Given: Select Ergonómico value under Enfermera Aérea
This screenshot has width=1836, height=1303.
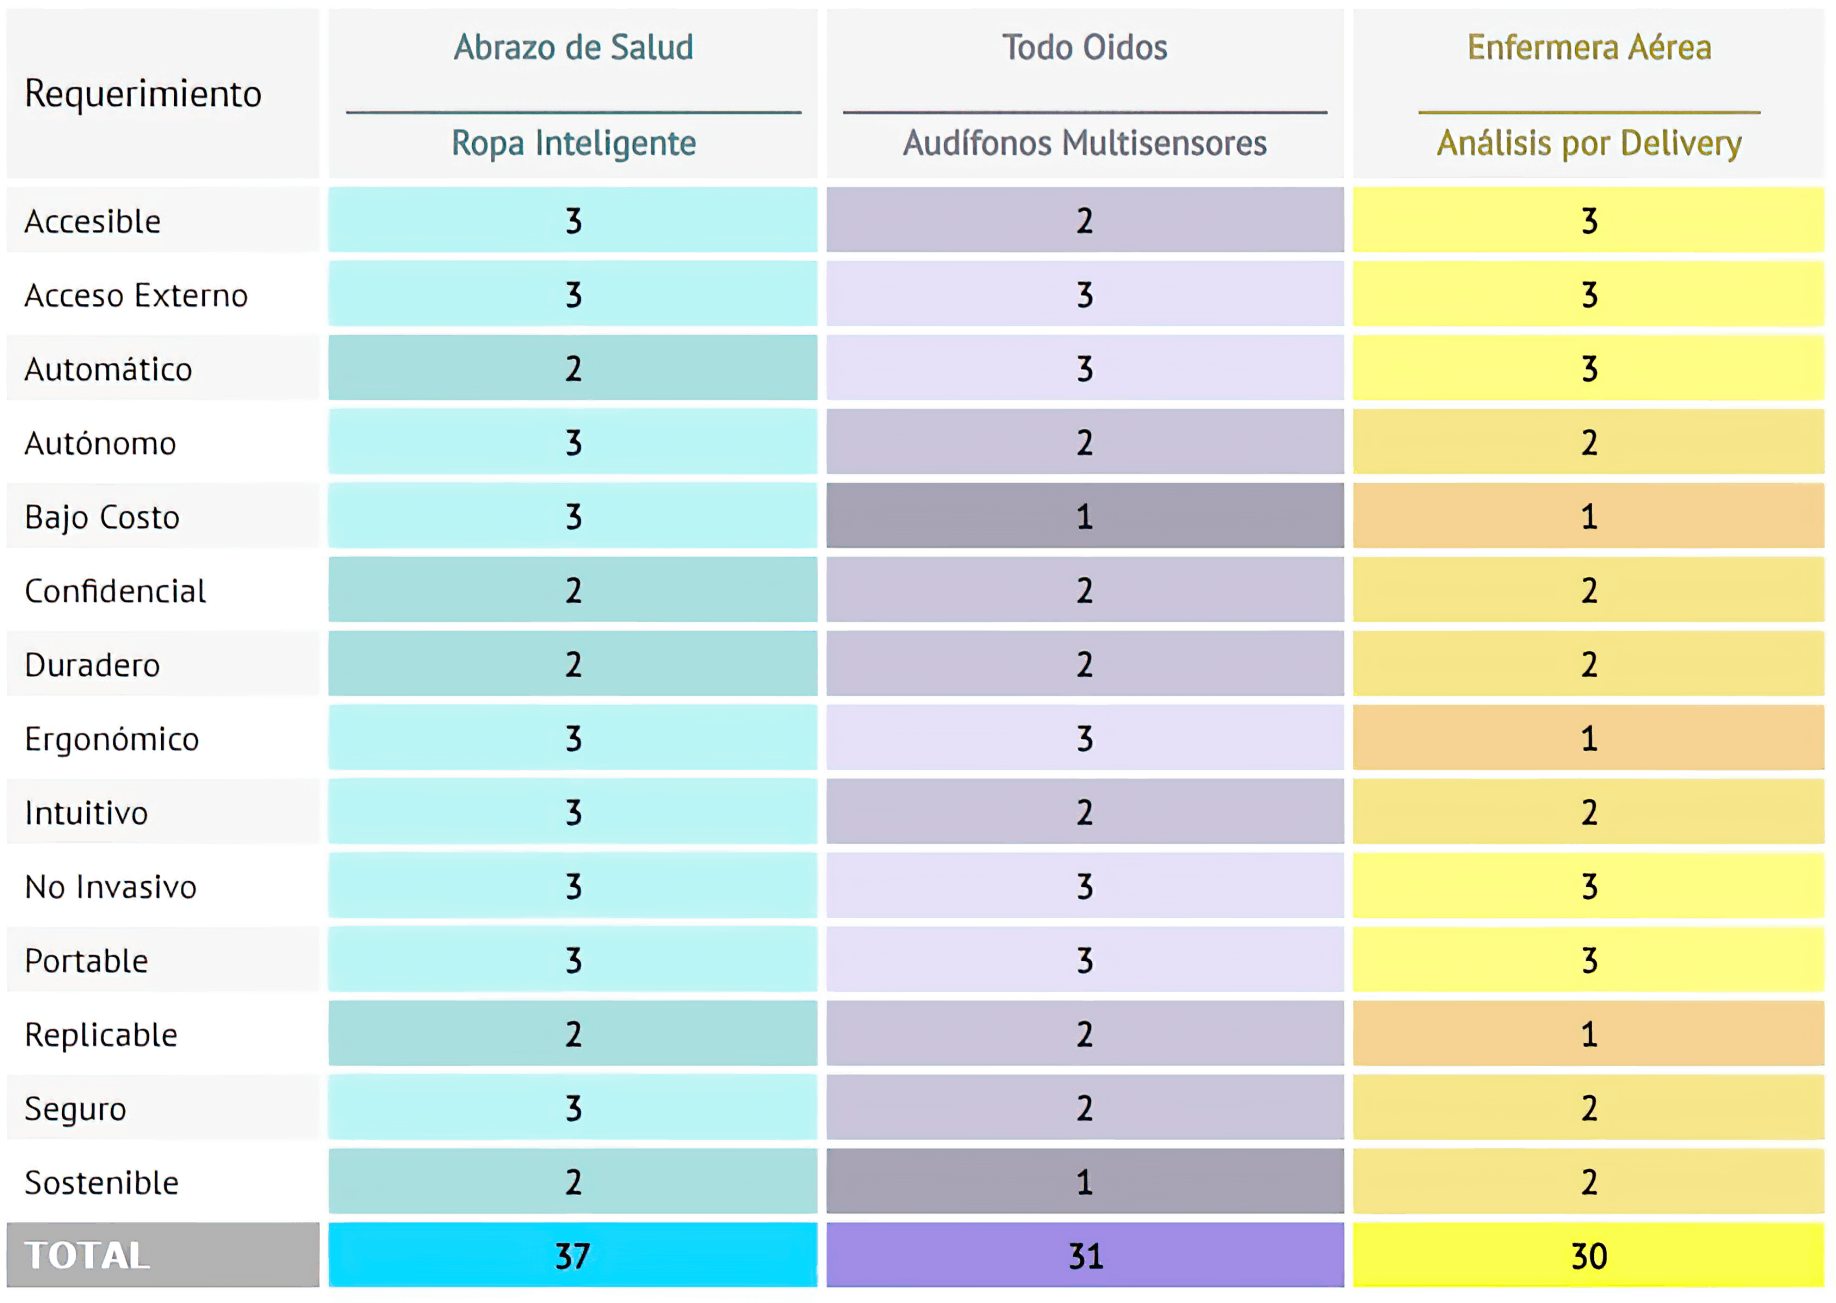Looking at the screenshot, I should pos(1589,738).
